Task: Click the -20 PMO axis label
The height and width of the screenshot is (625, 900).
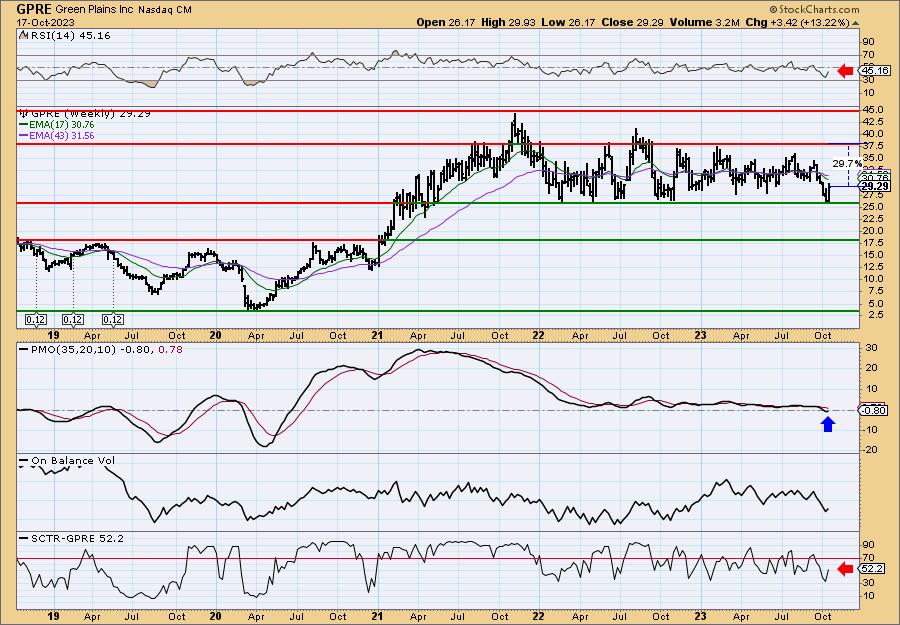Action: pyautogui.click(x=870, y=449)
